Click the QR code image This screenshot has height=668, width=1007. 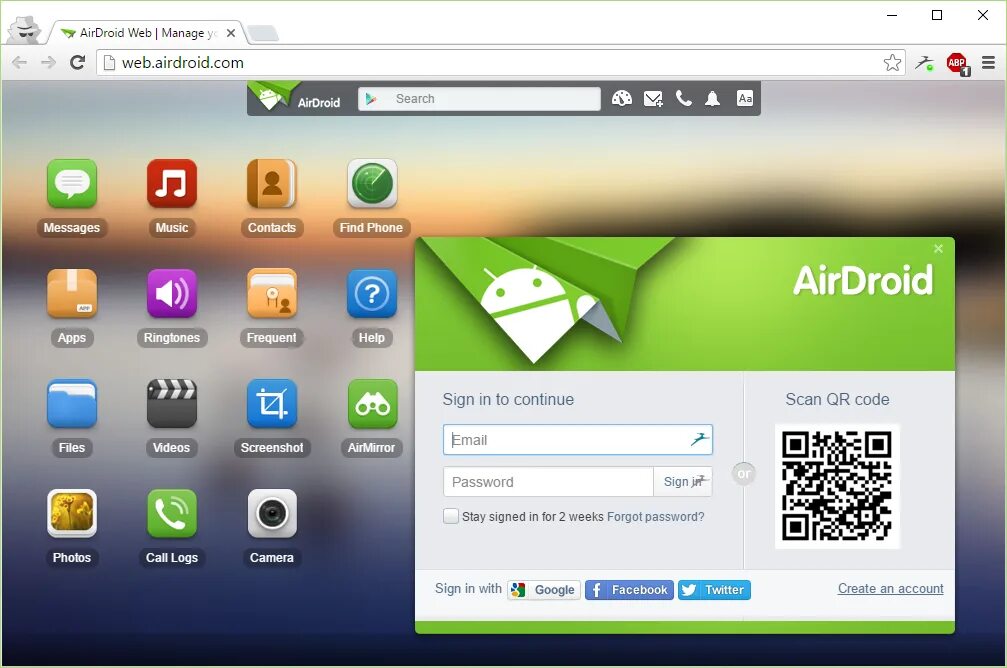click(837, 486)
